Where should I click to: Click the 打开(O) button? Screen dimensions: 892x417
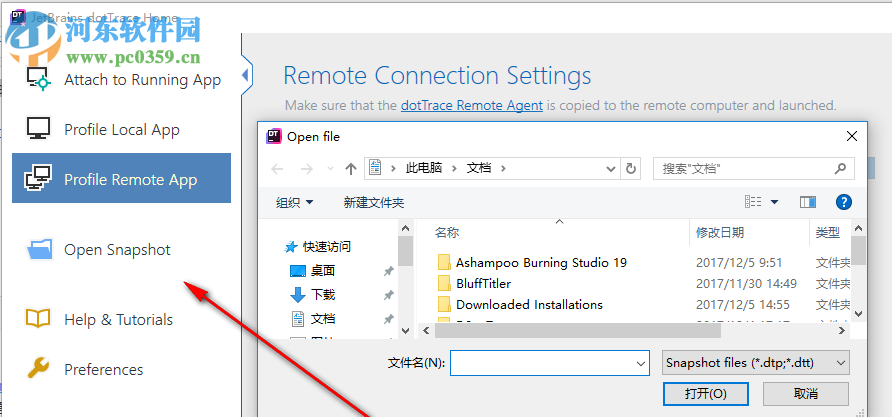click(705, 393)
